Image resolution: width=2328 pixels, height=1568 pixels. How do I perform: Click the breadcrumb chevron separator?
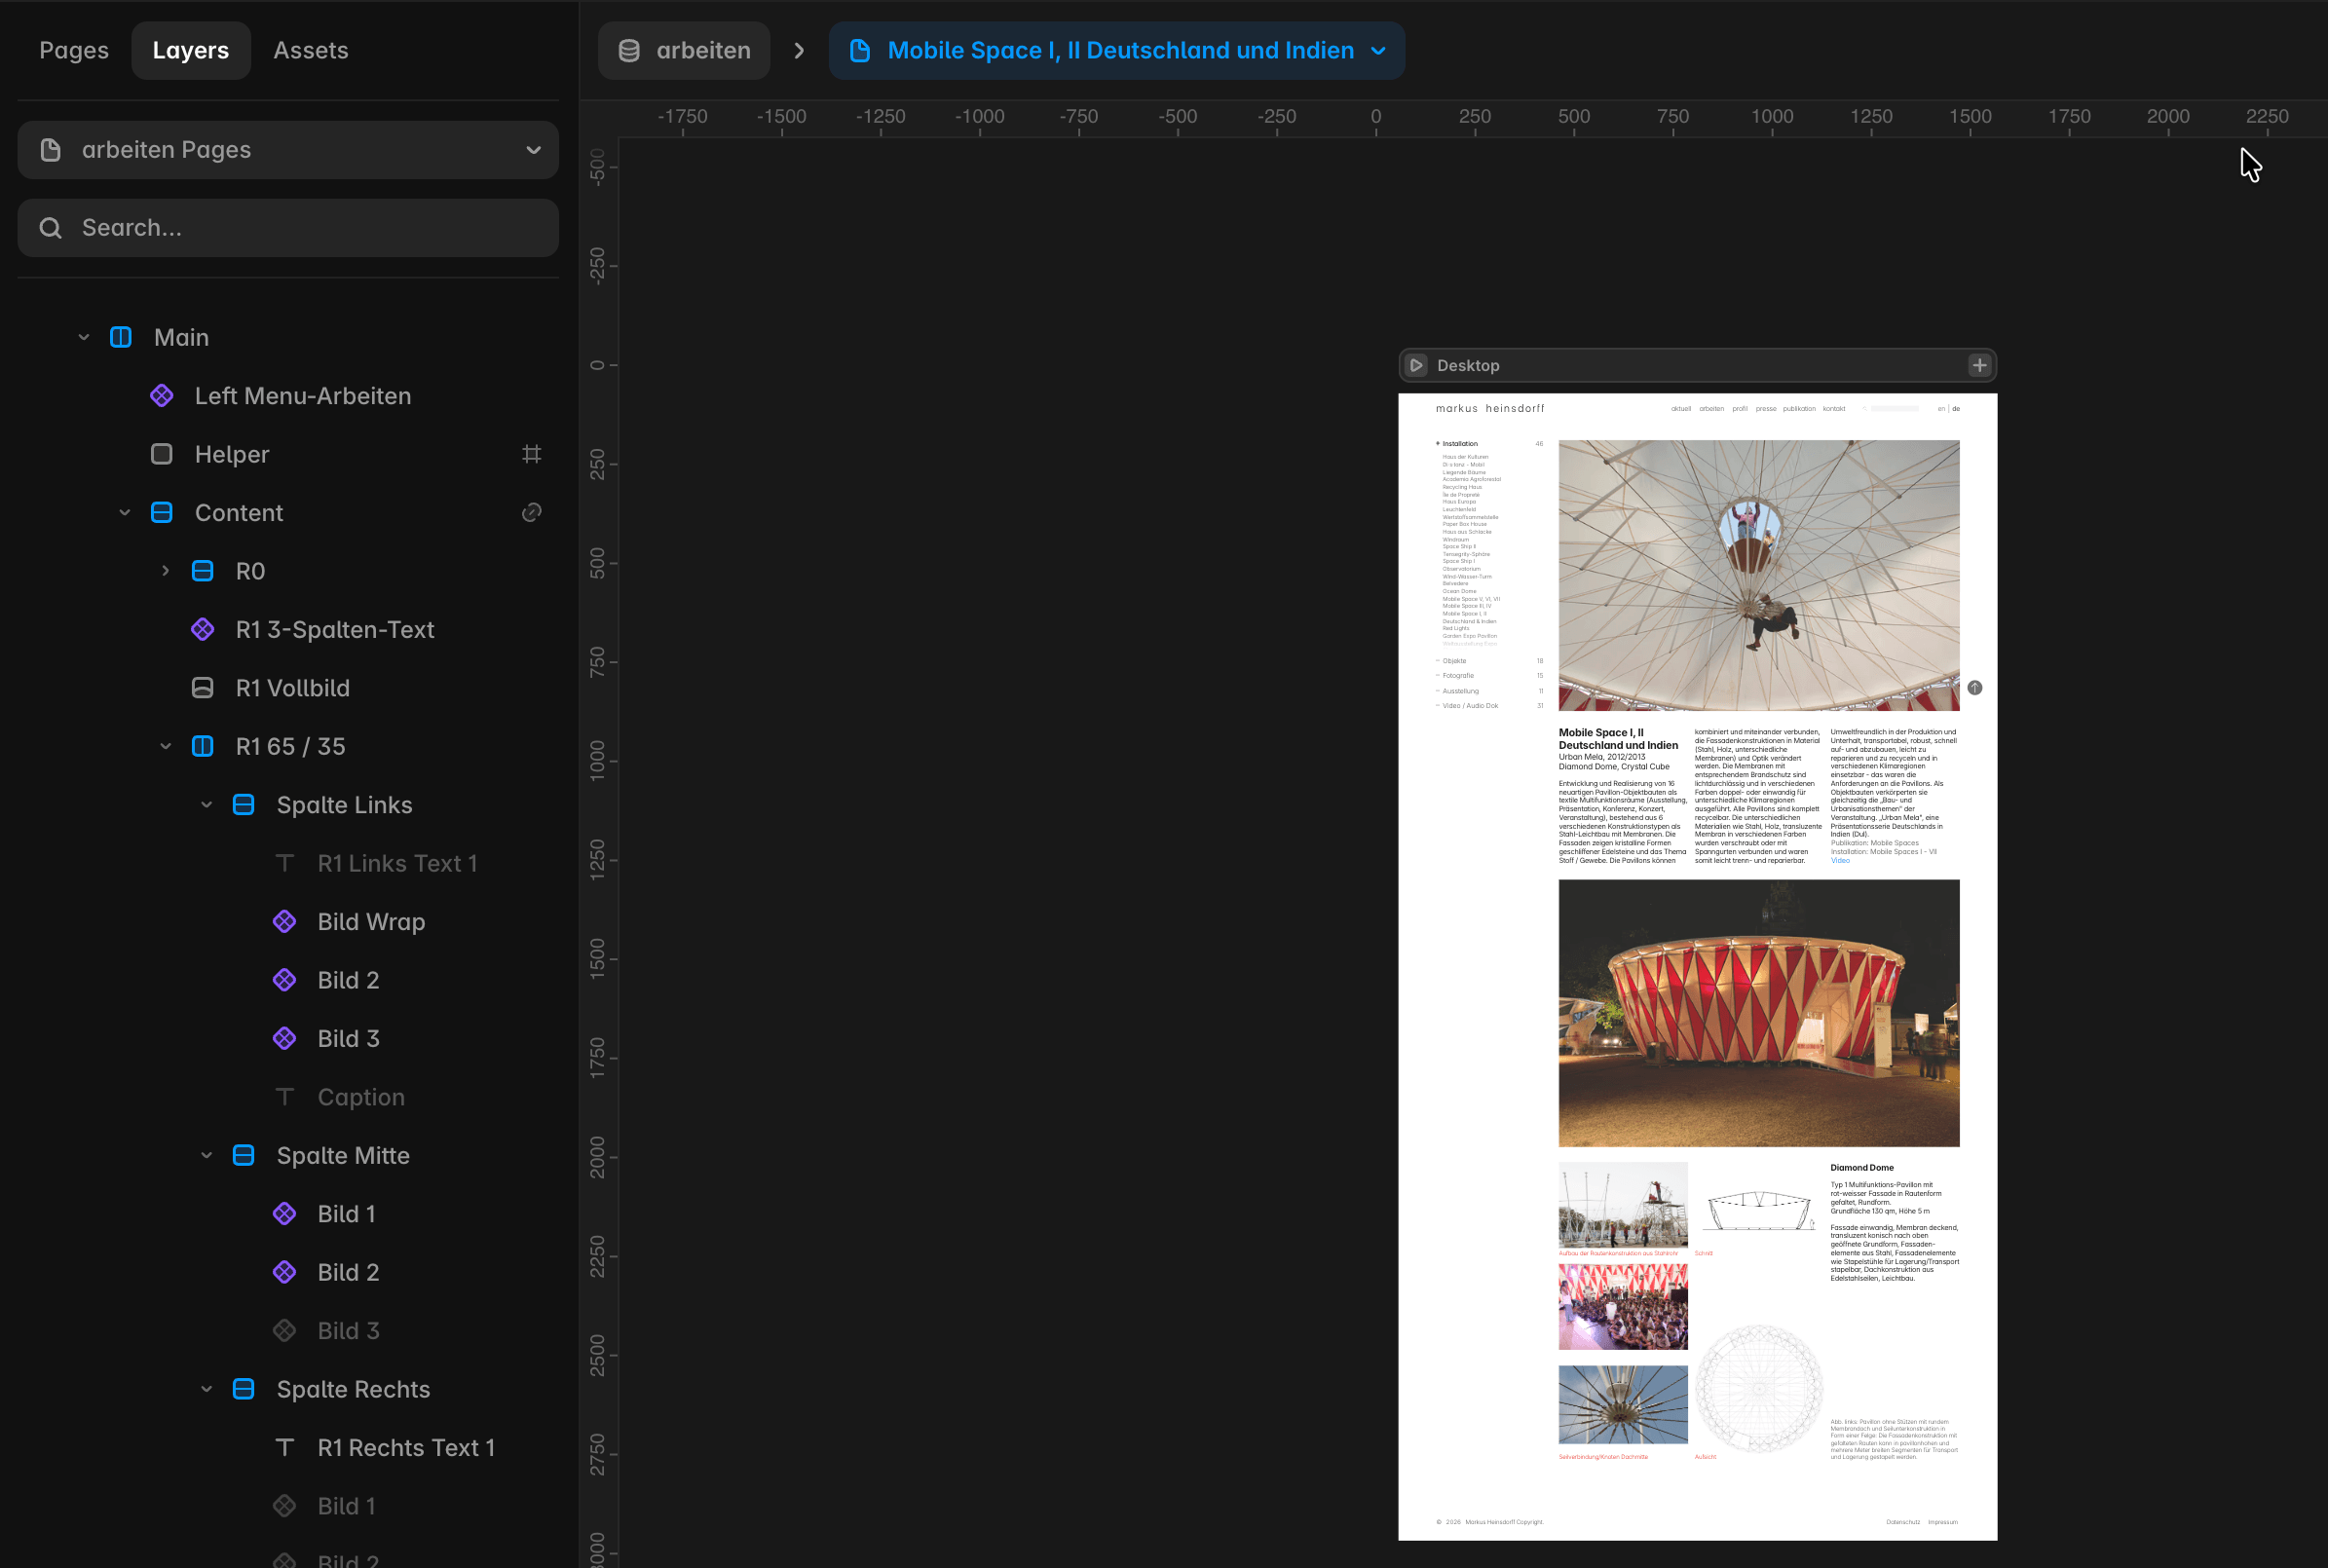[799, 50]
